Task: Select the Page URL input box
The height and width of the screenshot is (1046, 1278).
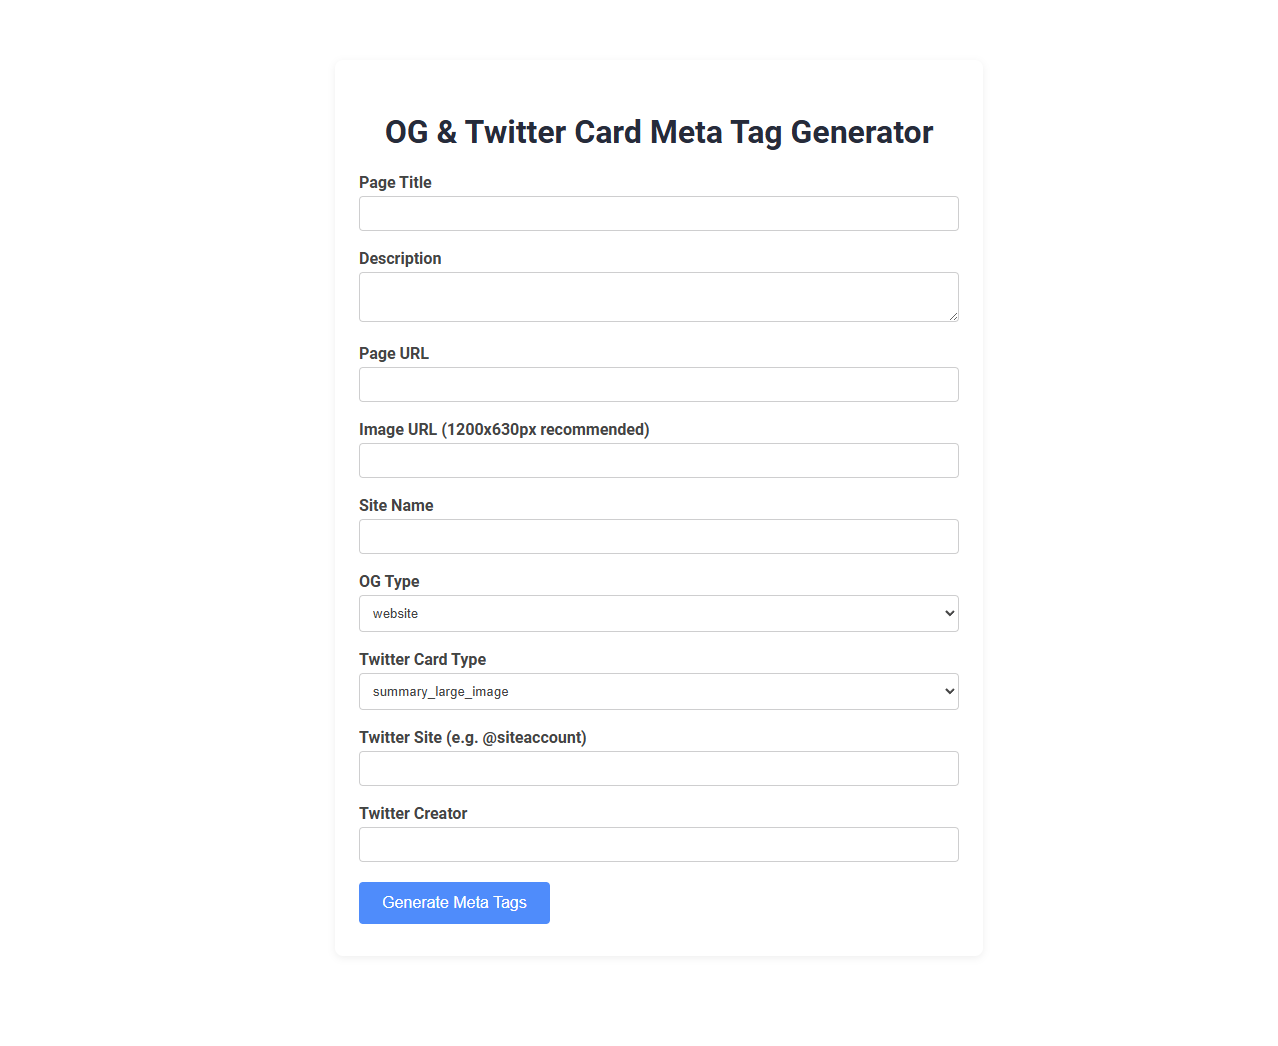Action: (x=658, y=384)
